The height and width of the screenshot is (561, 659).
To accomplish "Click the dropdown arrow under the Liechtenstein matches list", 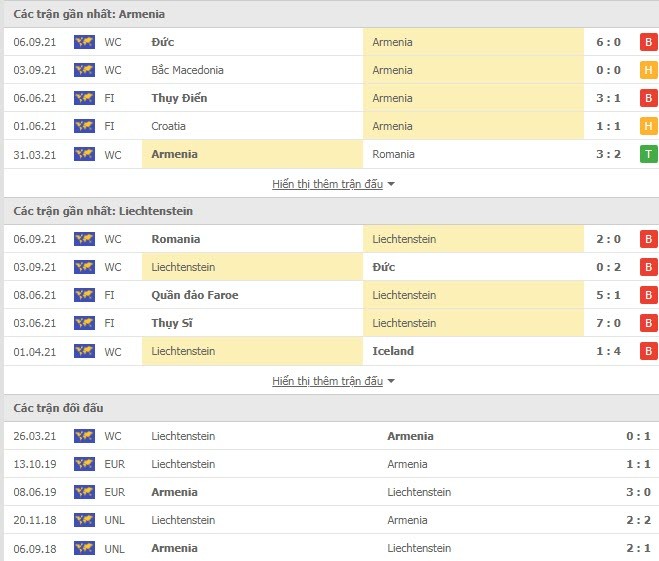I will click(x=391, y=381).
